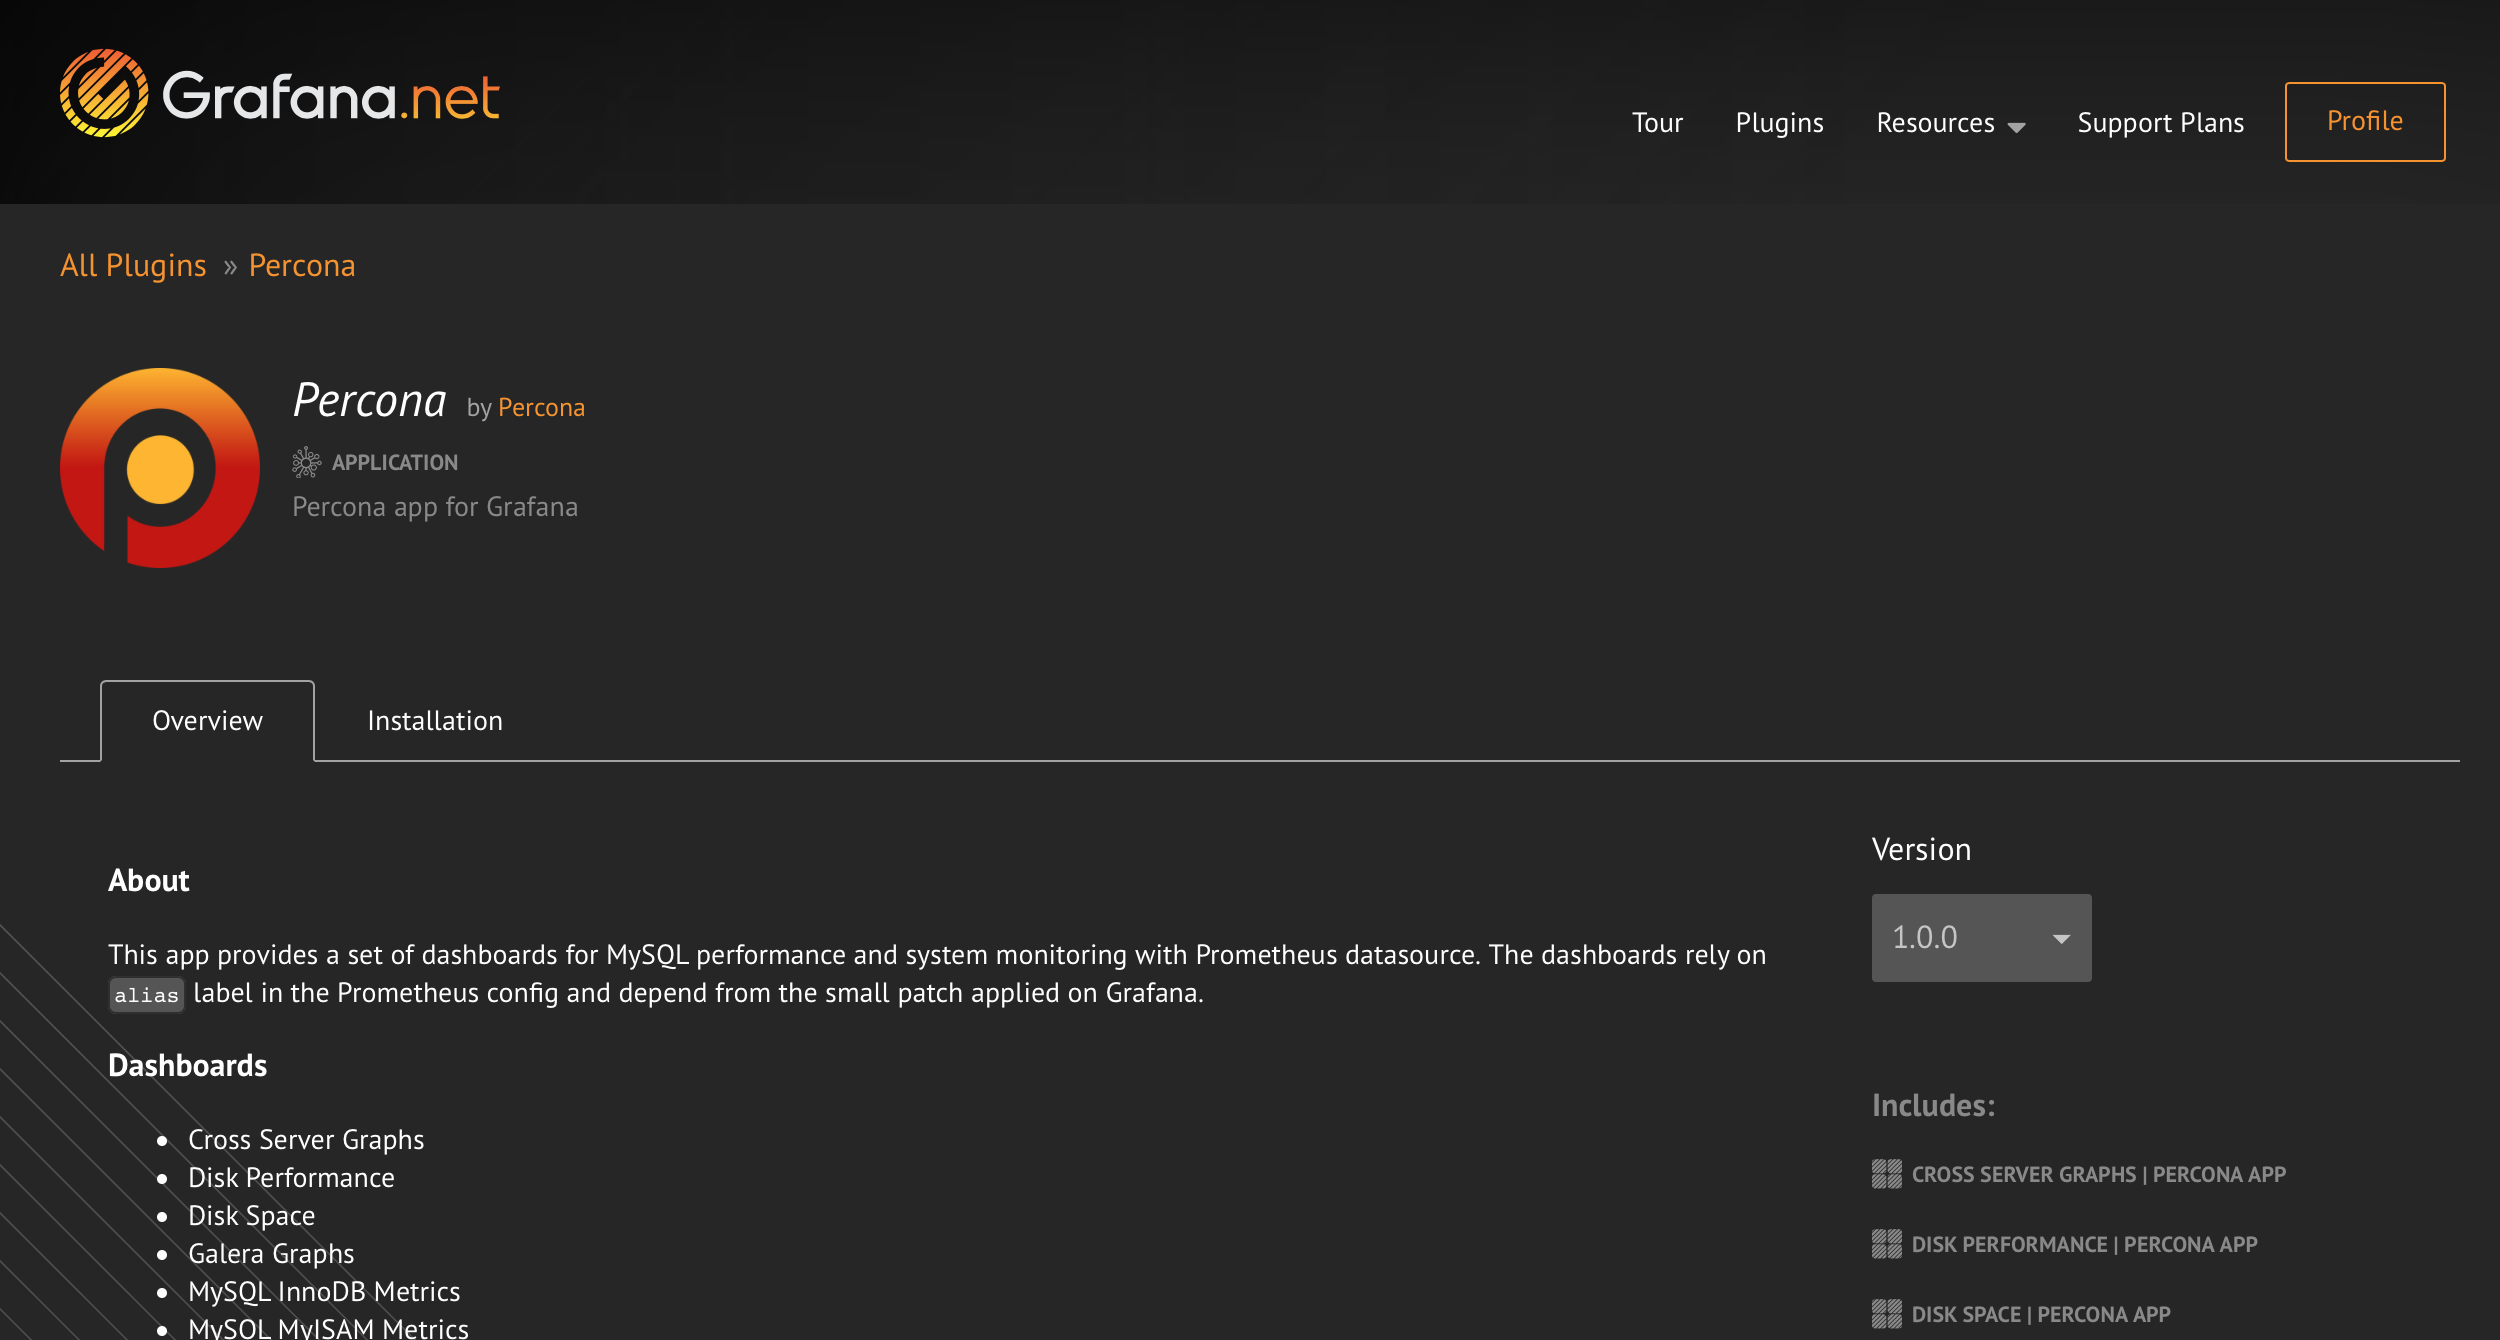Click the Percona plugin logo image
Viewport: 2500px width, 1340px height.
click(160, 467)
